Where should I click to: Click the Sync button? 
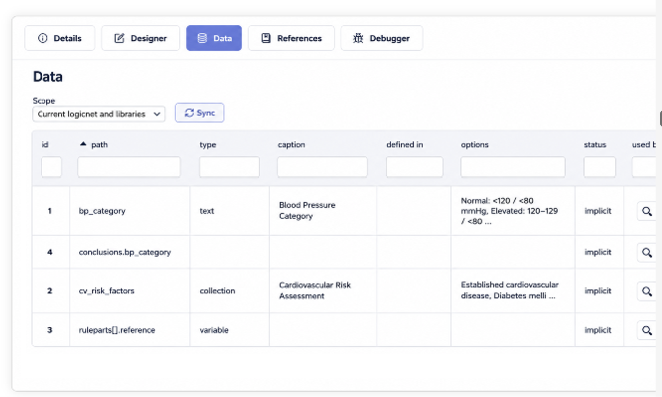coord(200,113)
